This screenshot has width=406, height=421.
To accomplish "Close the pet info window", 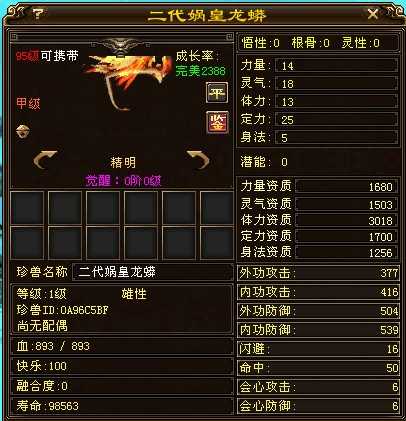I will (x=373, y=14).
